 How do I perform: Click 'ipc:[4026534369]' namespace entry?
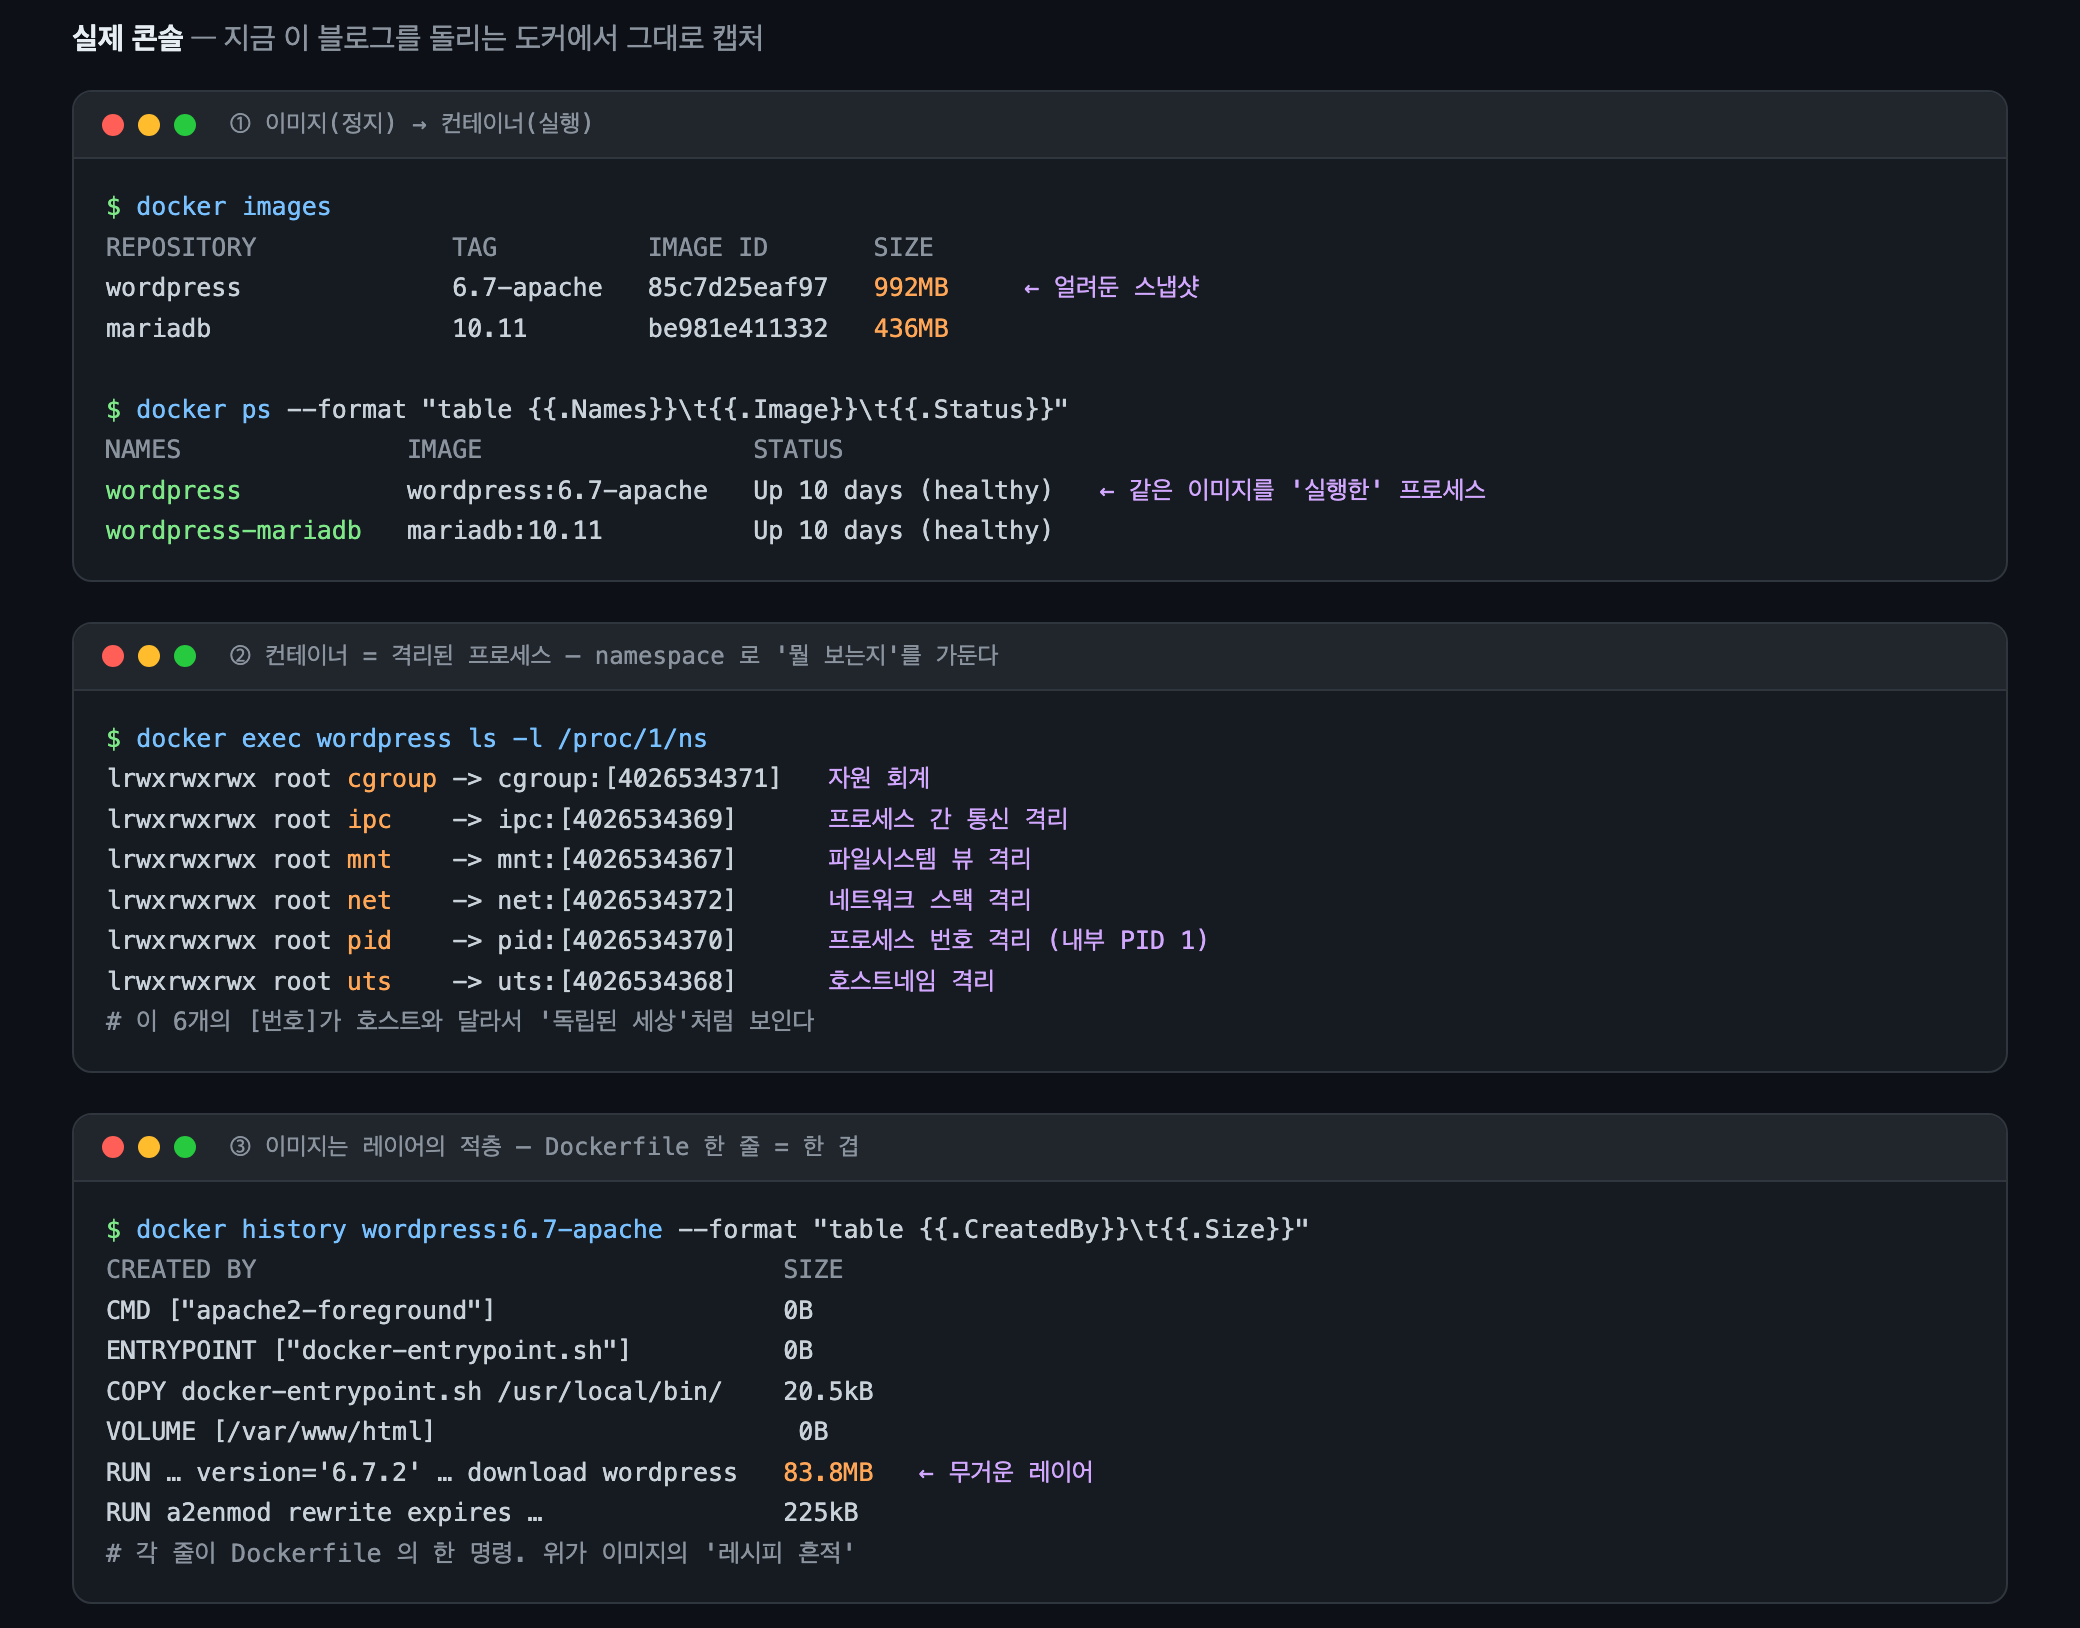click(616, 819)
